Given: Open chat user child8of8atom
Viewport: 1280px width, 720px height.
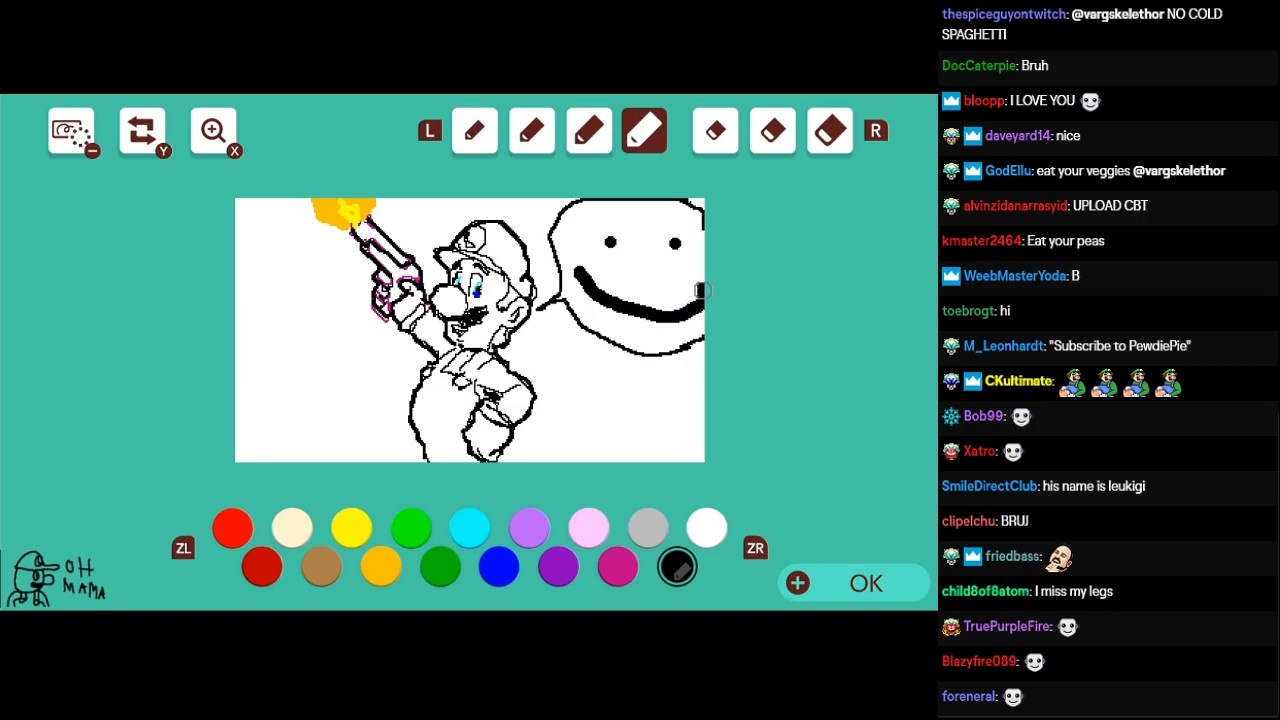Looking at the screenshot, I should tap(985, 591).
